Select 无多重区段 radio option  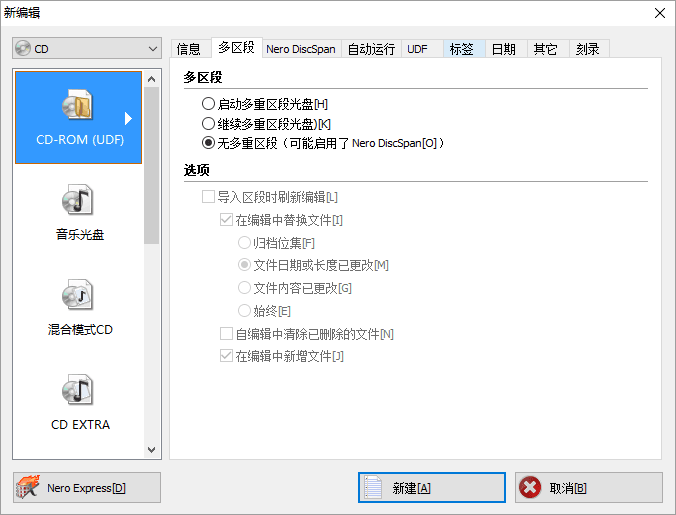(208, 143)
